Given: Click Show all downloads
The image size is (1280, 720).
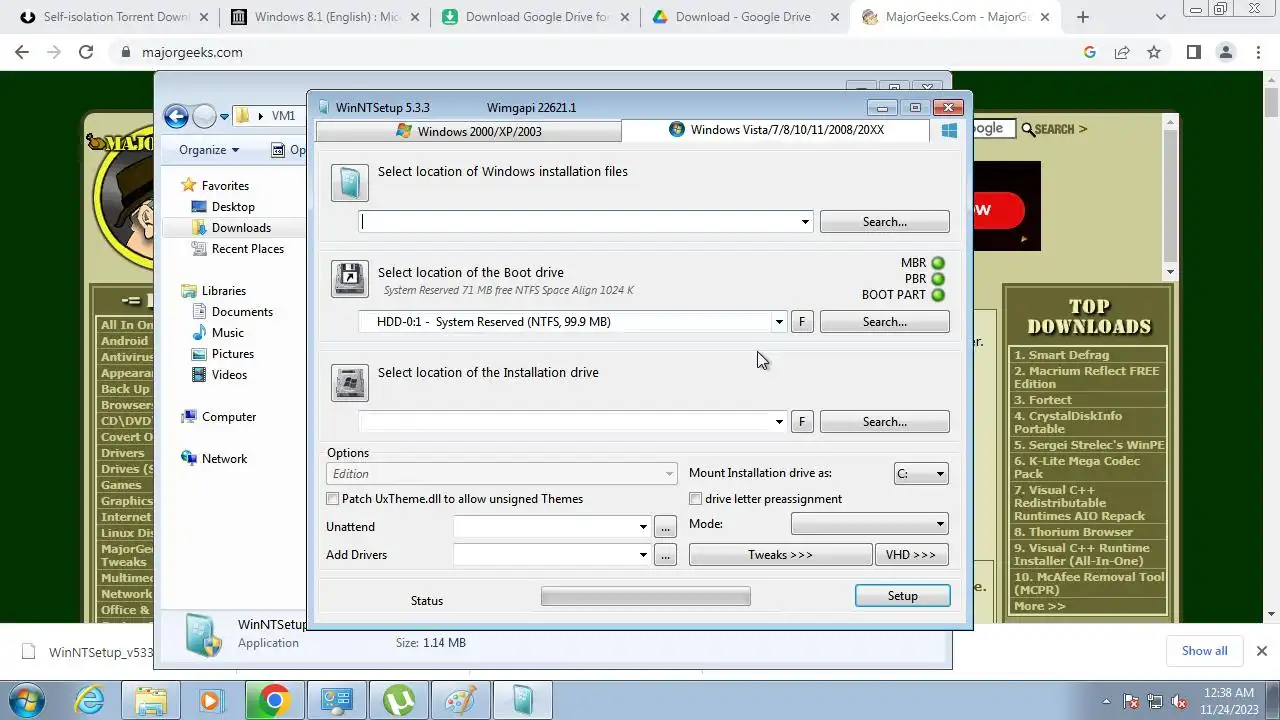Looking at the screenshot, I should pos(1204,650).
